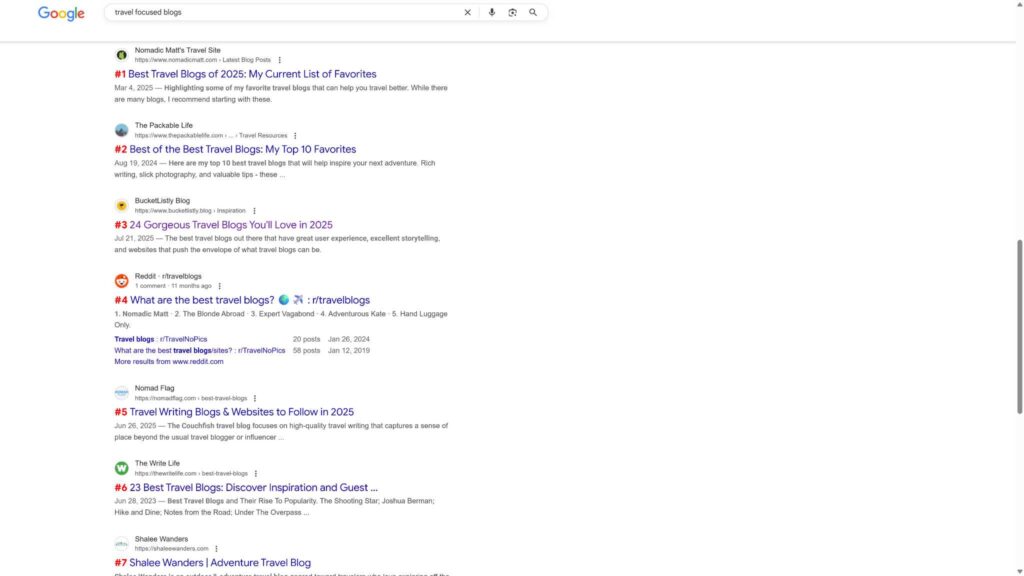
Task: Click Nomadic Matt's Travel Site name
Action: (178, 50)
